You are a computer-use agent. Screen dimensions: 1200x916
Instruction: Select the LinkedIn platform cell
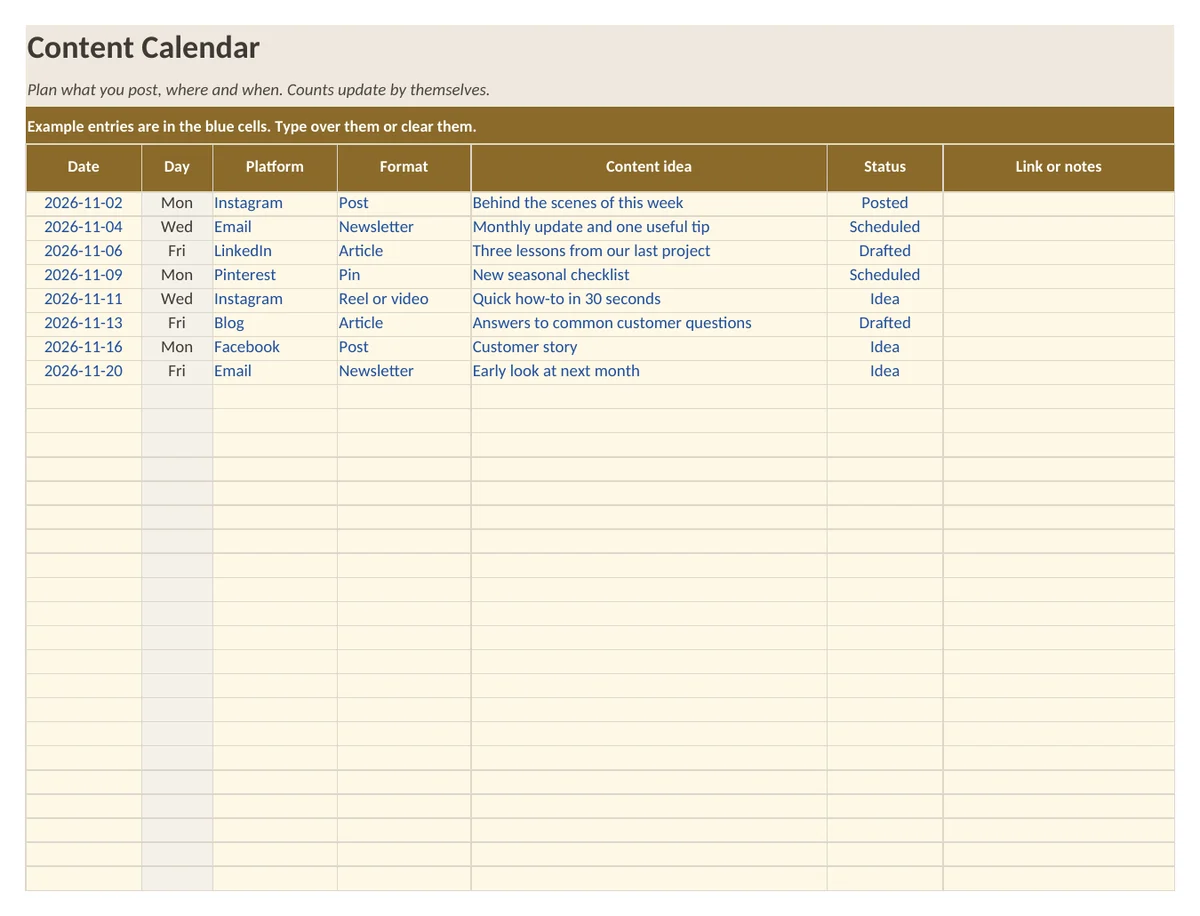275,251
